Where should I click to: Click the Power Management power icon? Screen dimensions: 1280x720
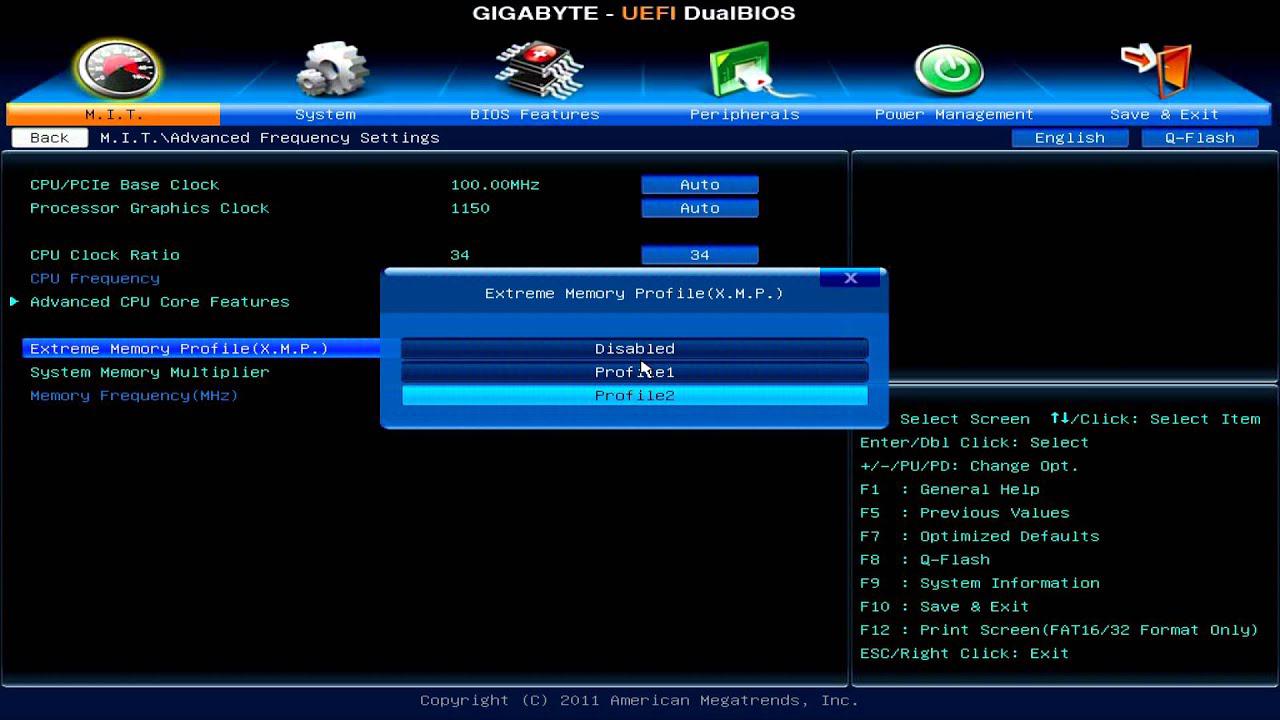(948, 68)
